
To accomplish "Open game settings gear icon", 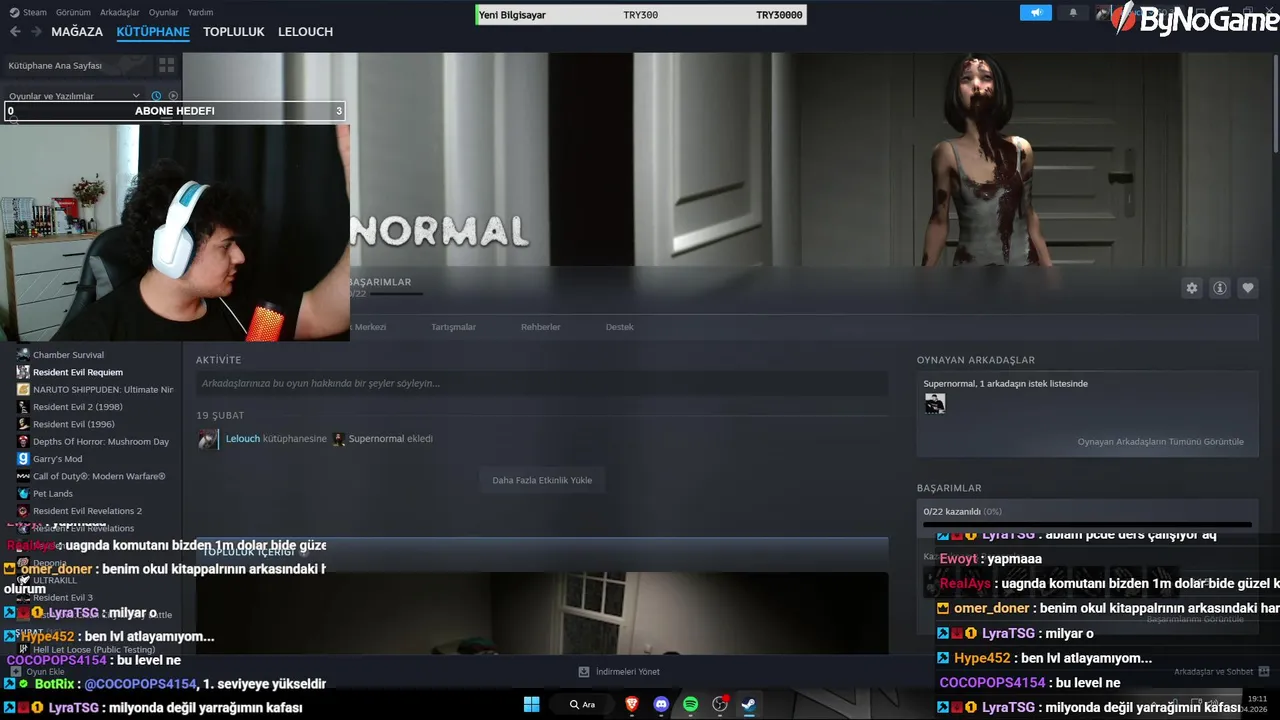I will coord(1191,288).
